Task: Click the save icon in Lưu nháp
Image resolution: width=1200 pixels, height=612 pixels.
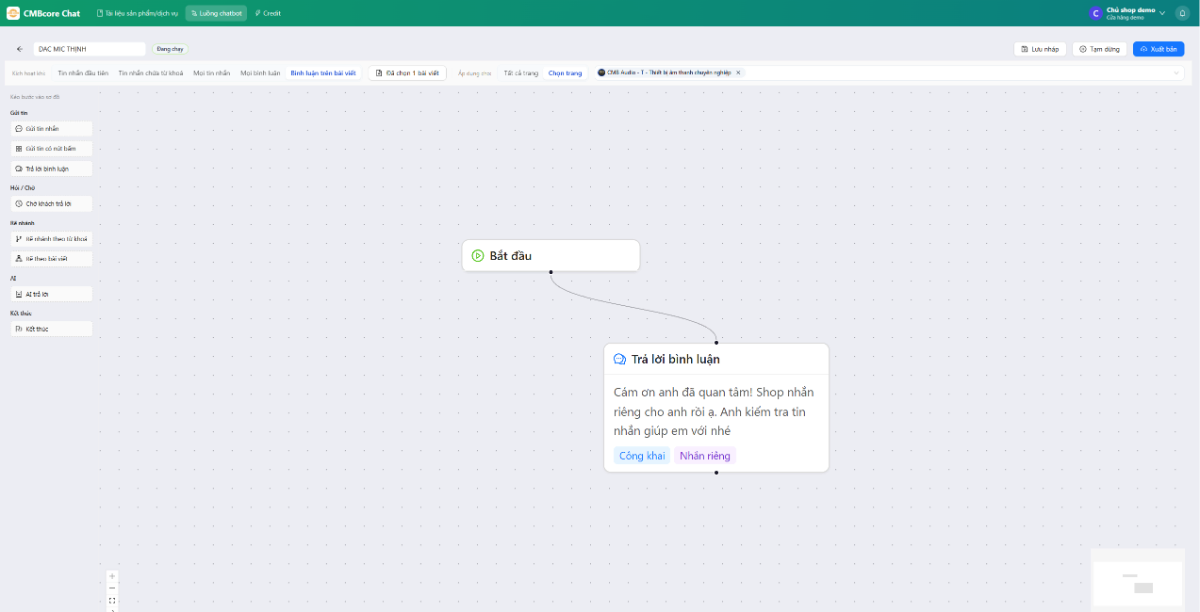Action: (x=1025, y=49)
